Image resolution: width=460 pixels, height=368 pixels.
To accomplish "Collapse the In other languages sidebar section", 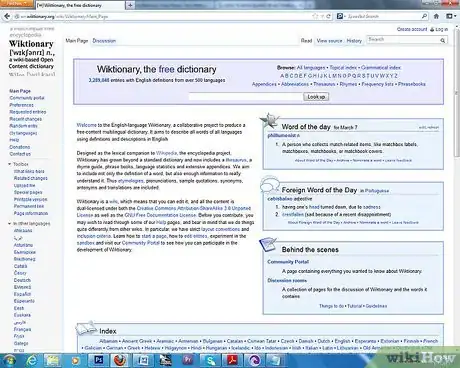I will tap(10, 223).
